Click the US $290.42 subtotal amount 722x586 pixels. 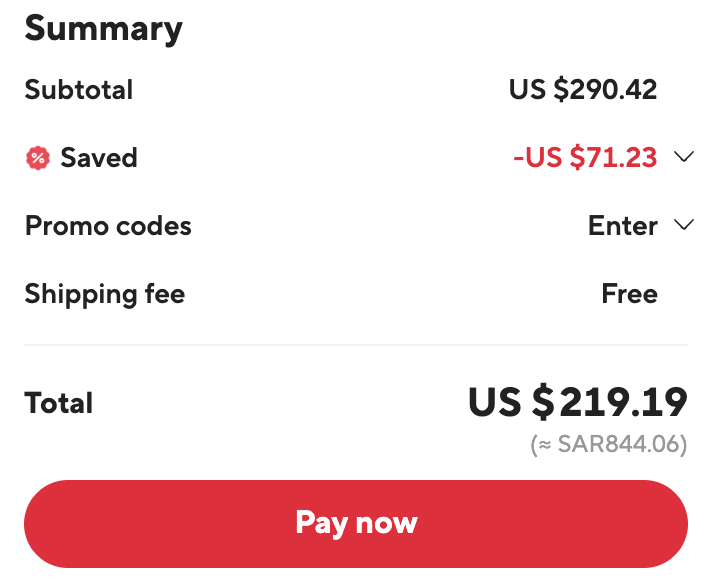[583, 89]
